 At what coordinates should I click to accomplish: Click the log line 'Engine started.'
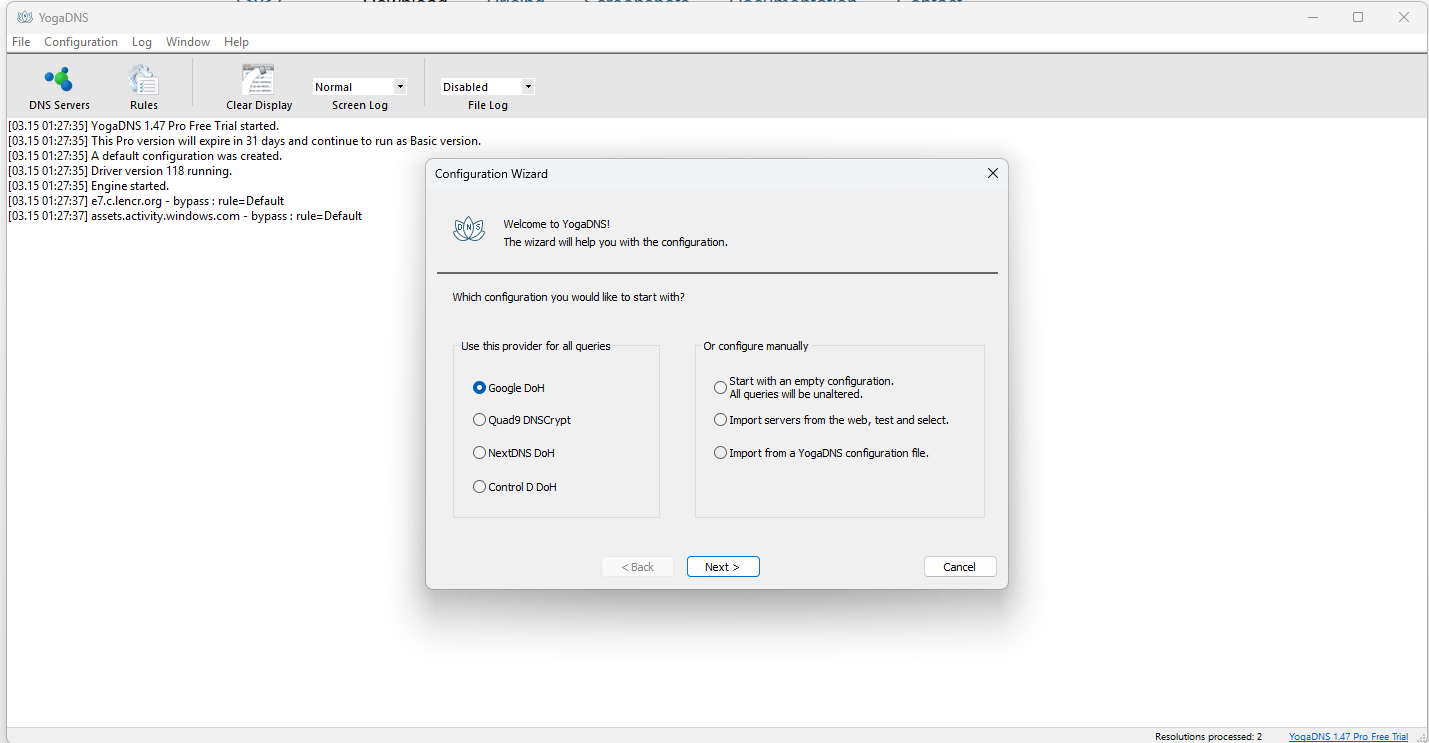(88, 186)
